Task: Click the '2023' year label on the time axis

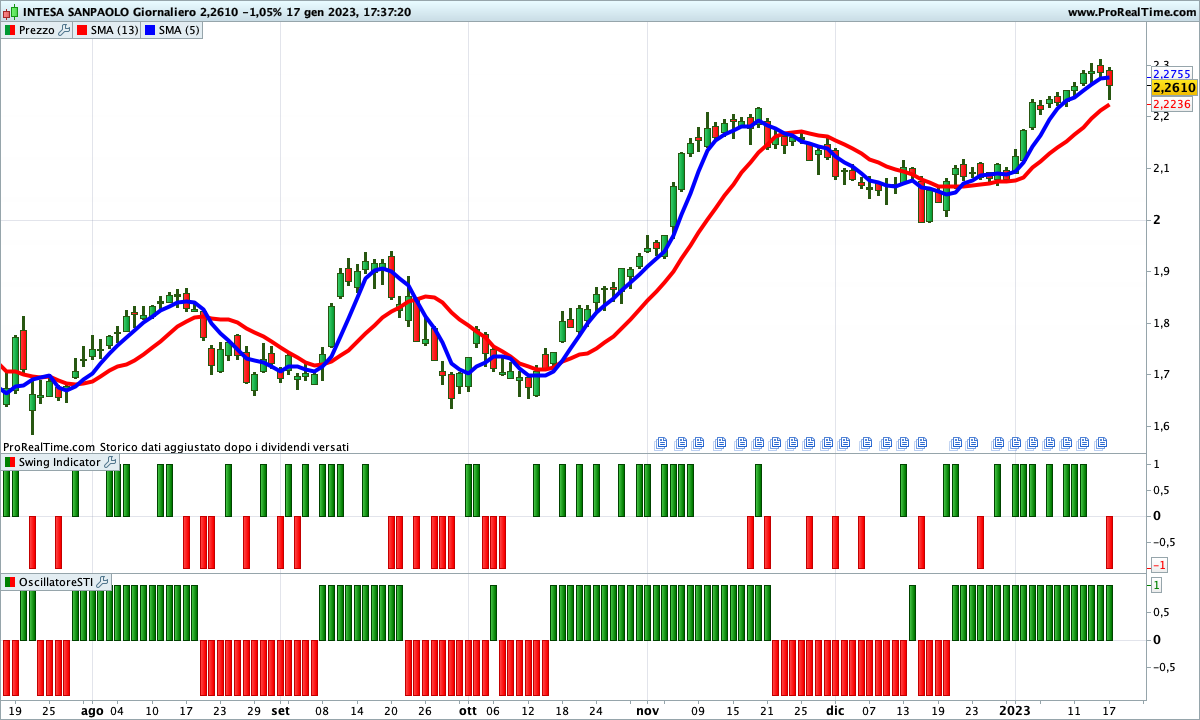Action: (1014, 711)
